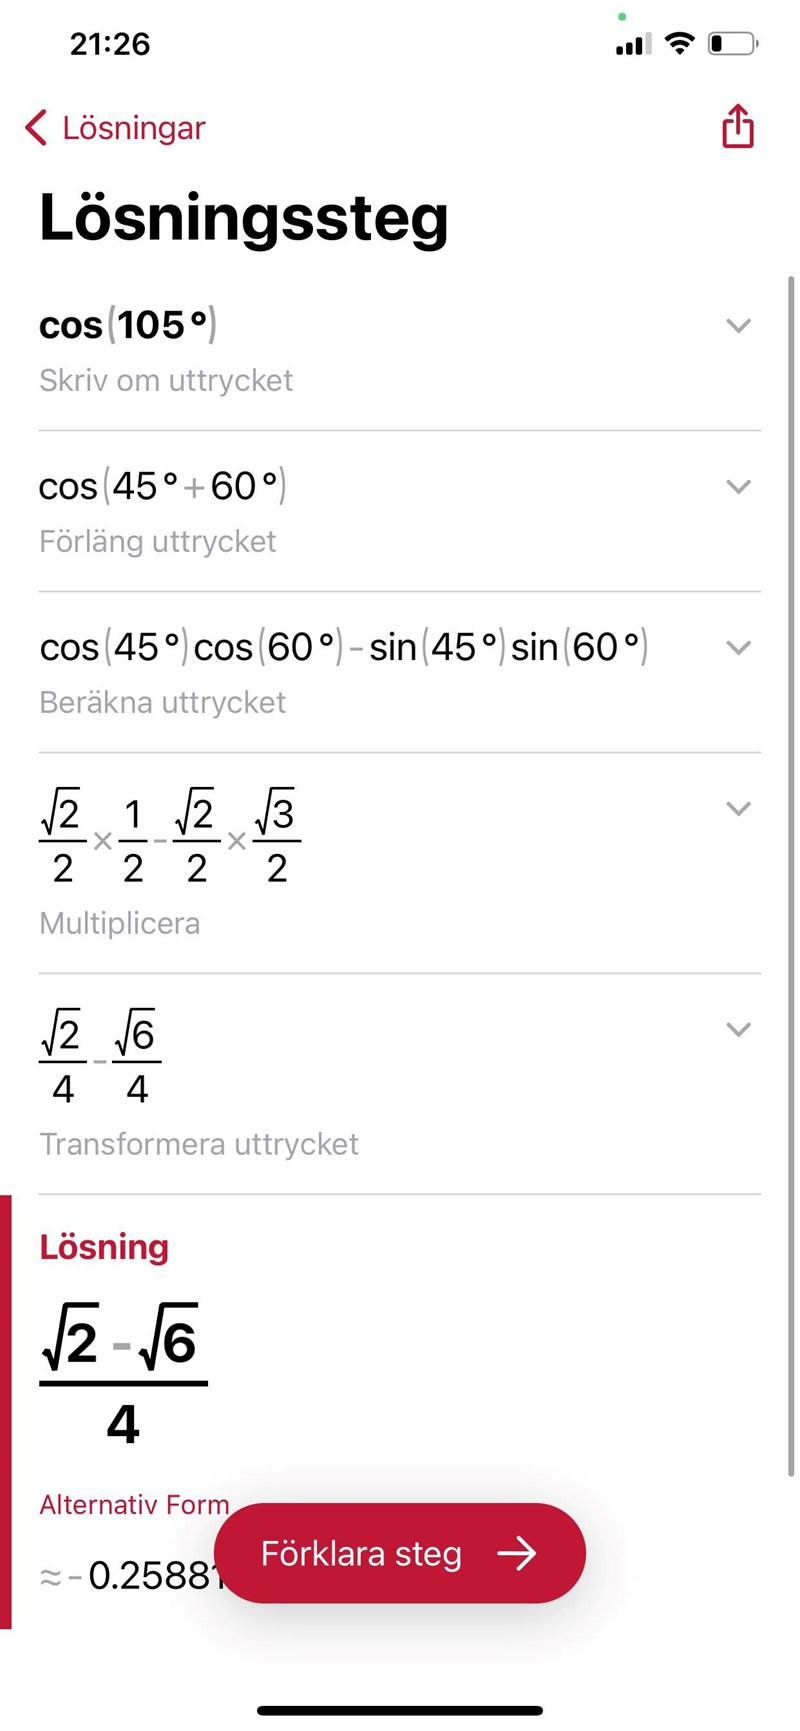Tap the share icon
Viewport: 800px width, 1731px height.
[x=738, y=127]
